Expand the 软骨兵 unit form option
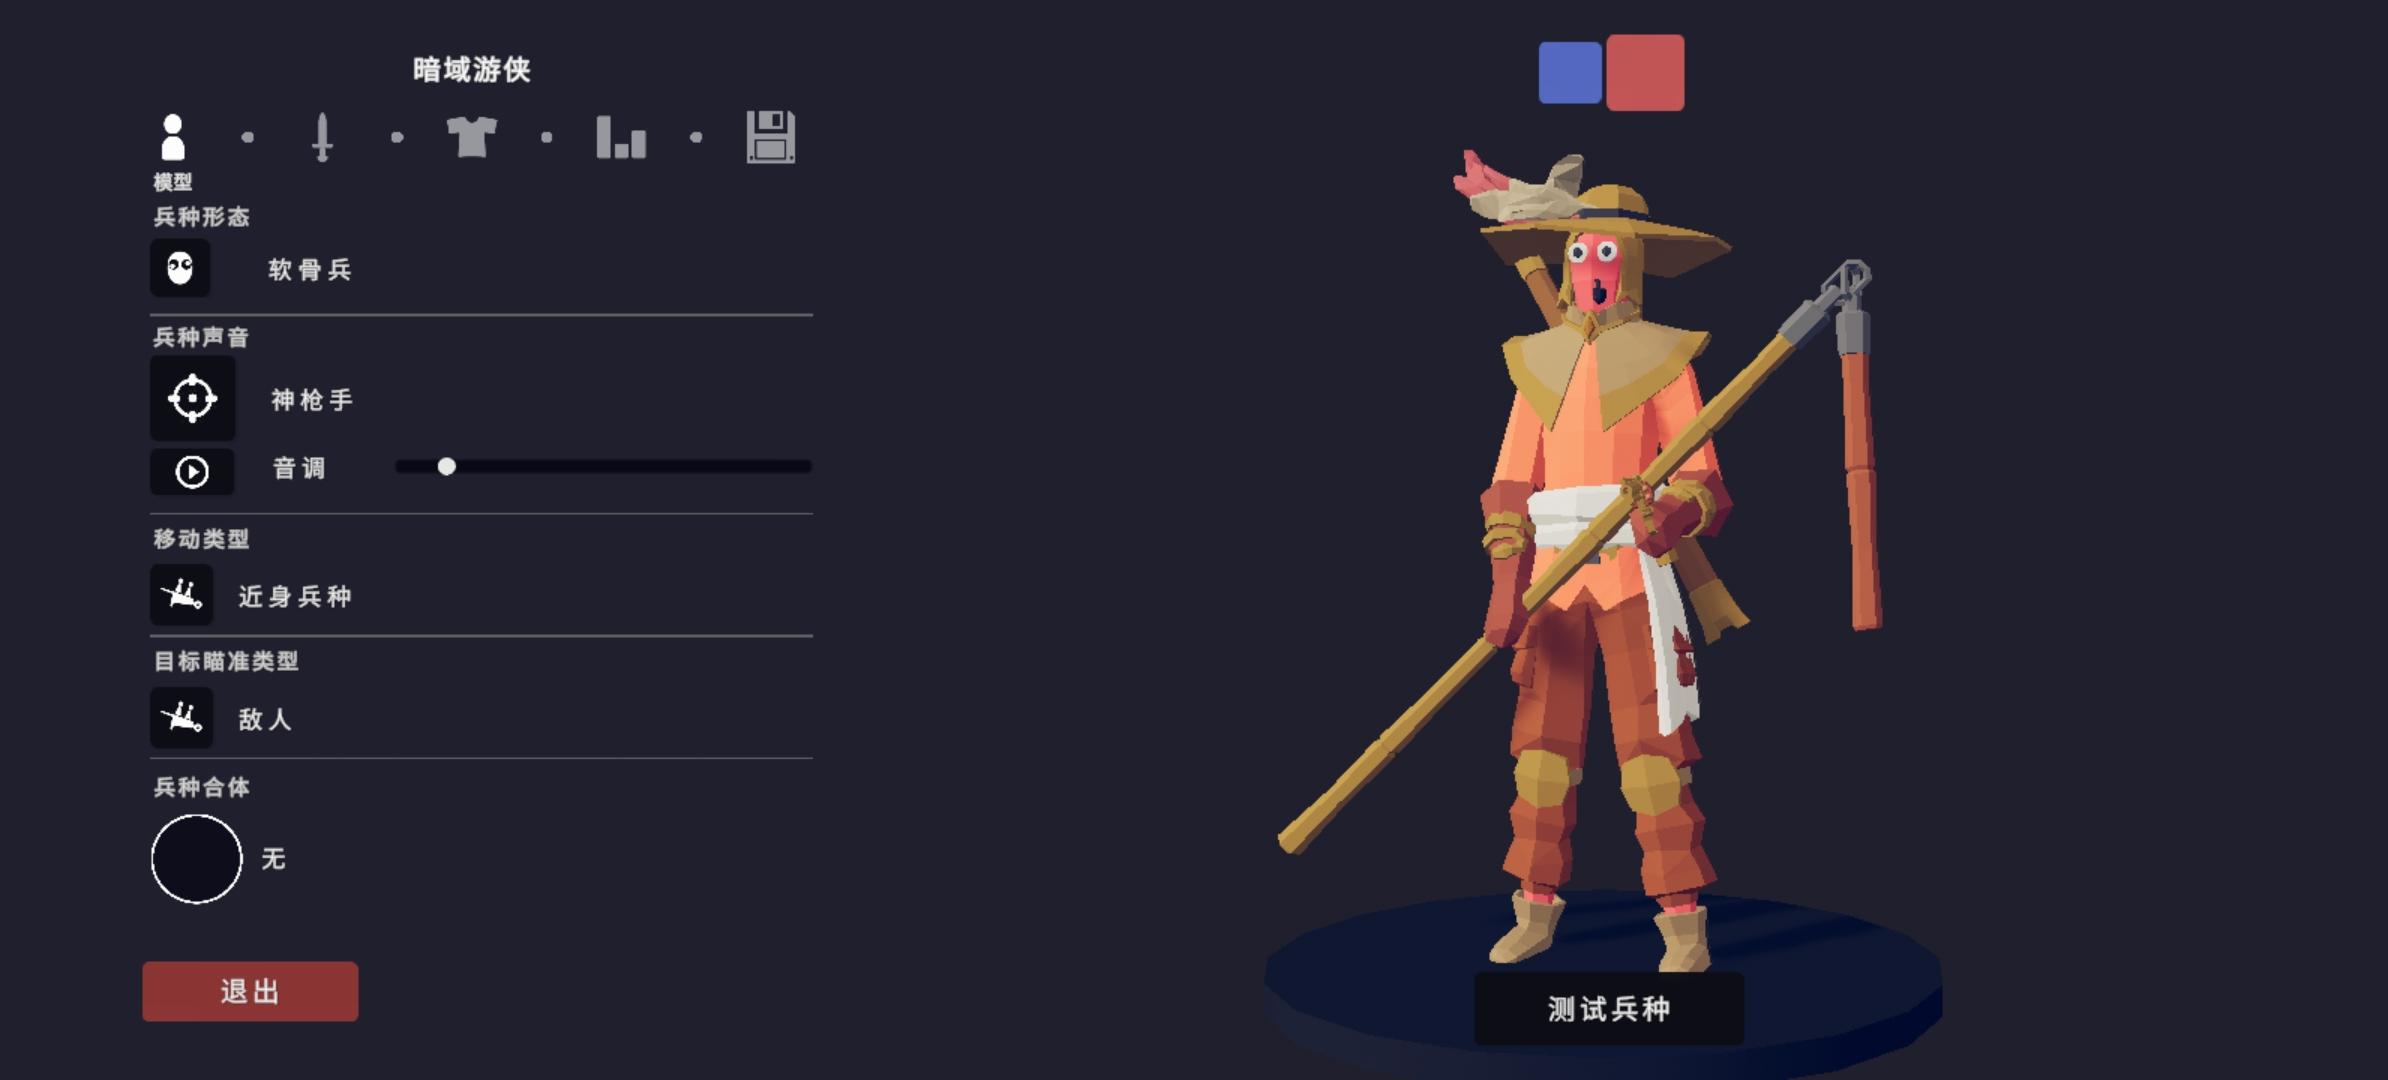 tap(310, 270)
